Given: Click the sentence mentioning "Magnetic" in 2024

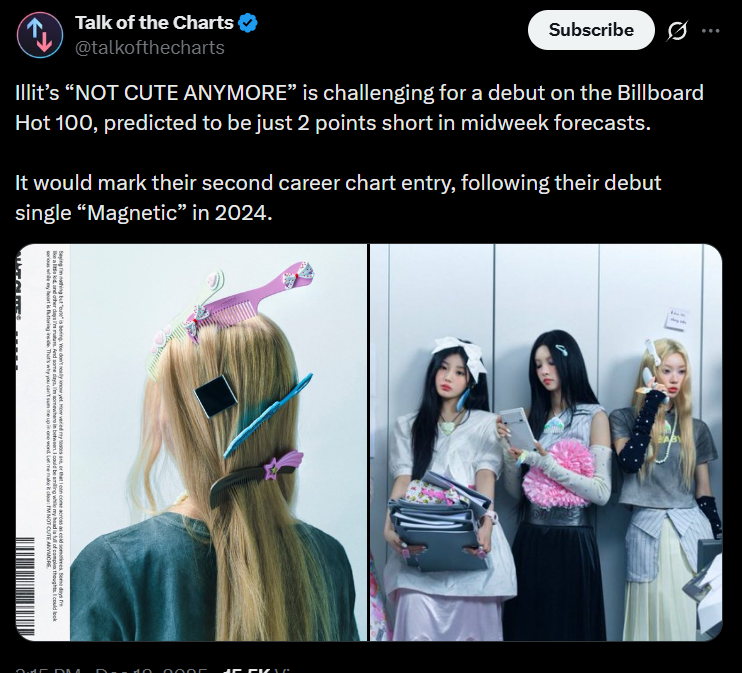Looking at the screenshot, I should 338,198.
